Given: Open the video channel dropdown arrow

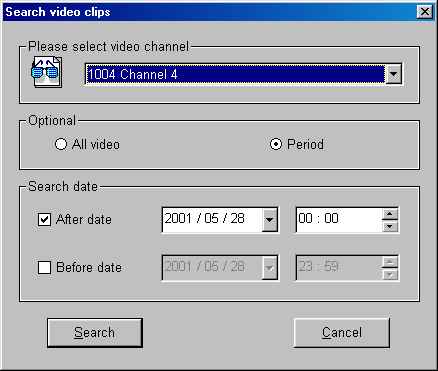Looking at the screenshot, I should tap(393, 74).
